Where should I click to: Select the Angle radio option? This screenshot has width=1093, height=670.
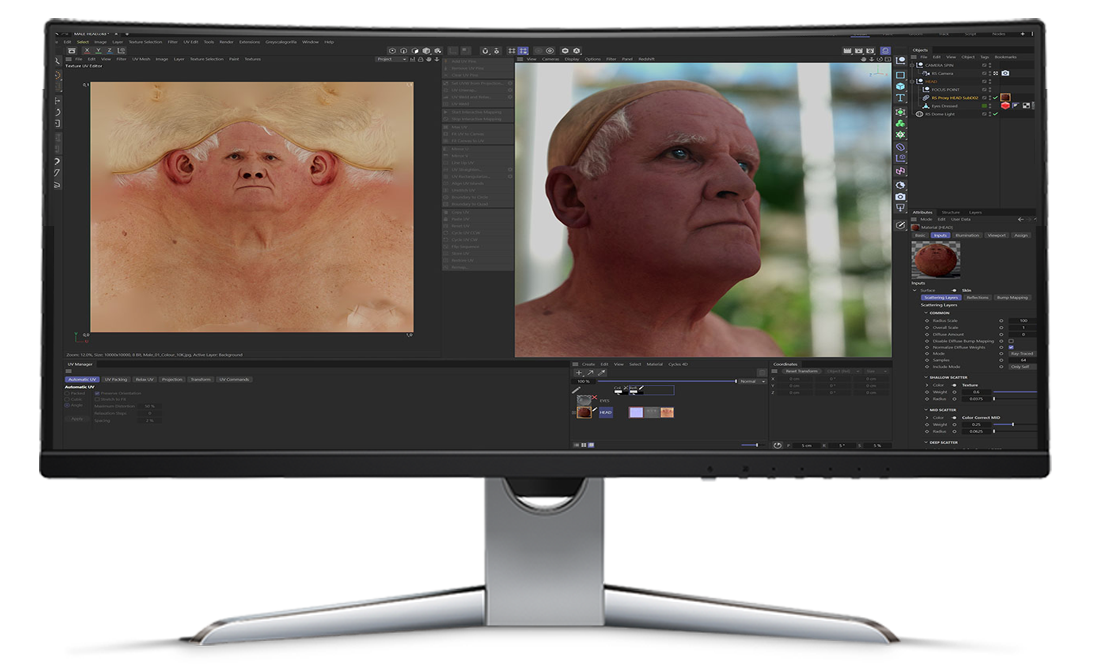67,405
